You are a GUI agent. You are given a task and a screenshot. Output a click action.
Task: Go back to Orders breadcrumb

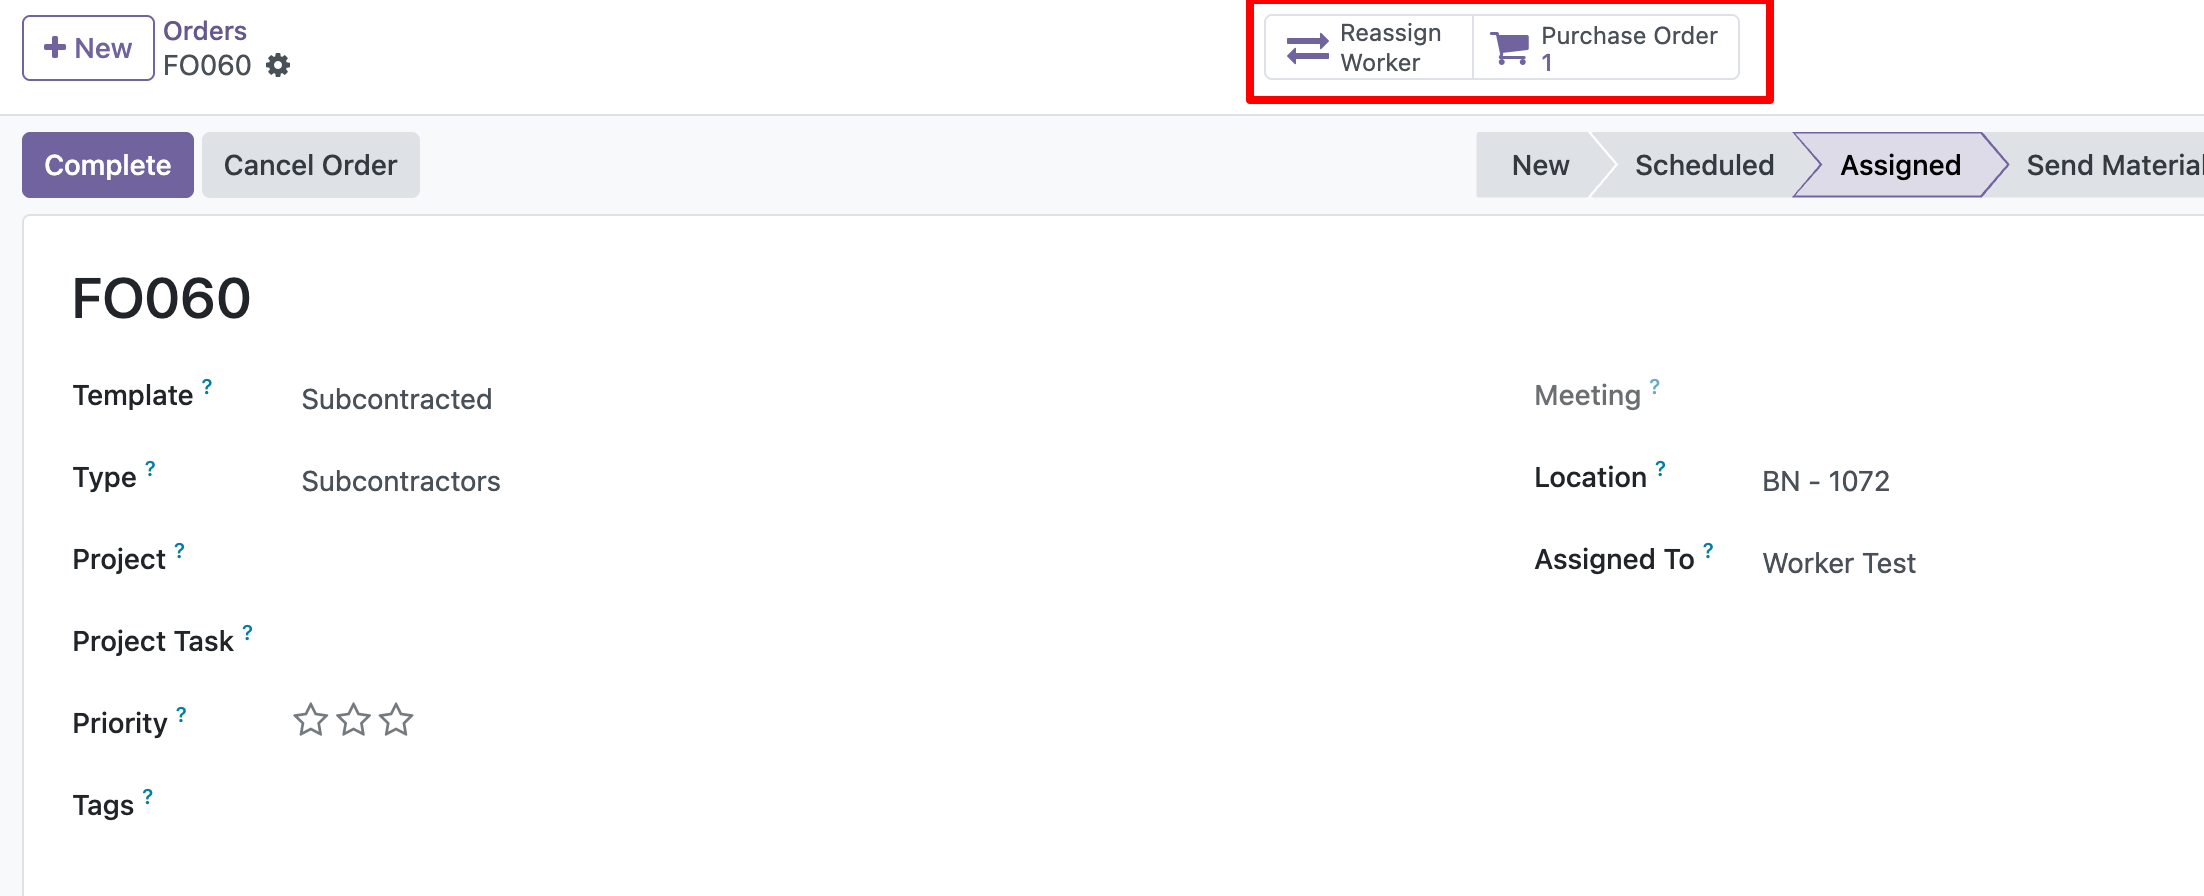point(205,31)
